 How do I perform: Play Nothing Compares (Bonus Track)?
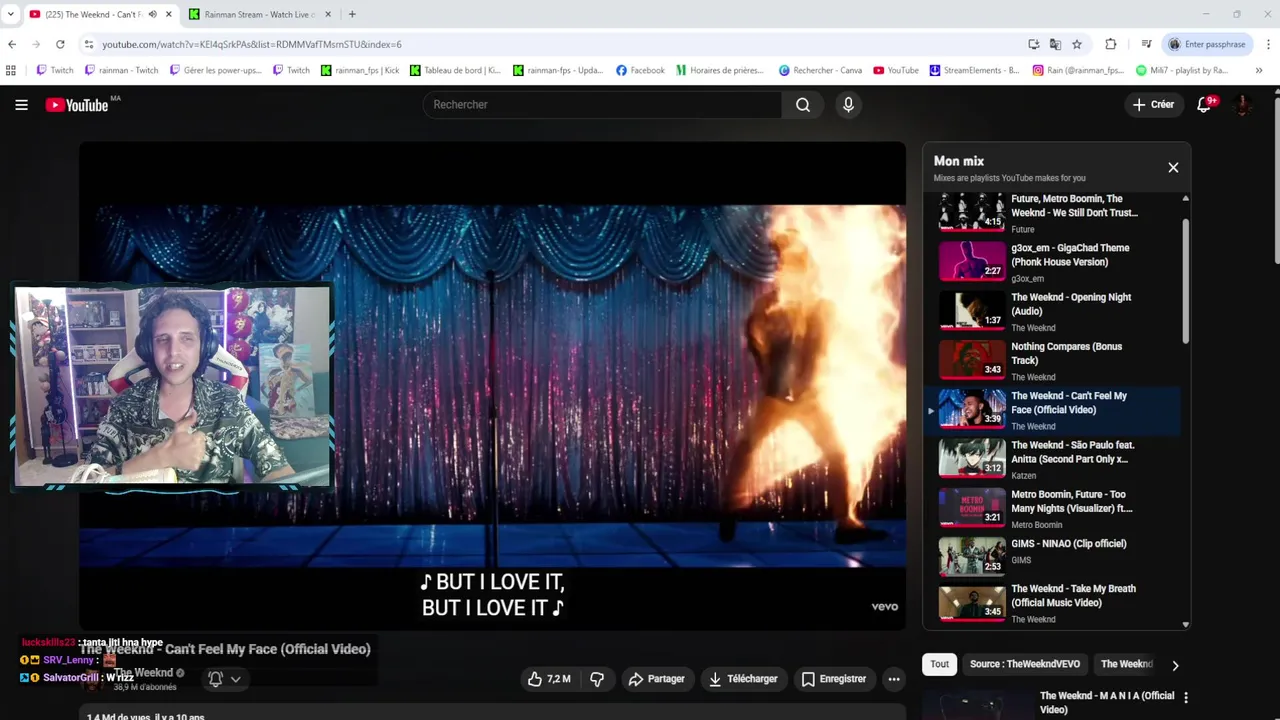pyautogui.click(x=1054, y=360)
